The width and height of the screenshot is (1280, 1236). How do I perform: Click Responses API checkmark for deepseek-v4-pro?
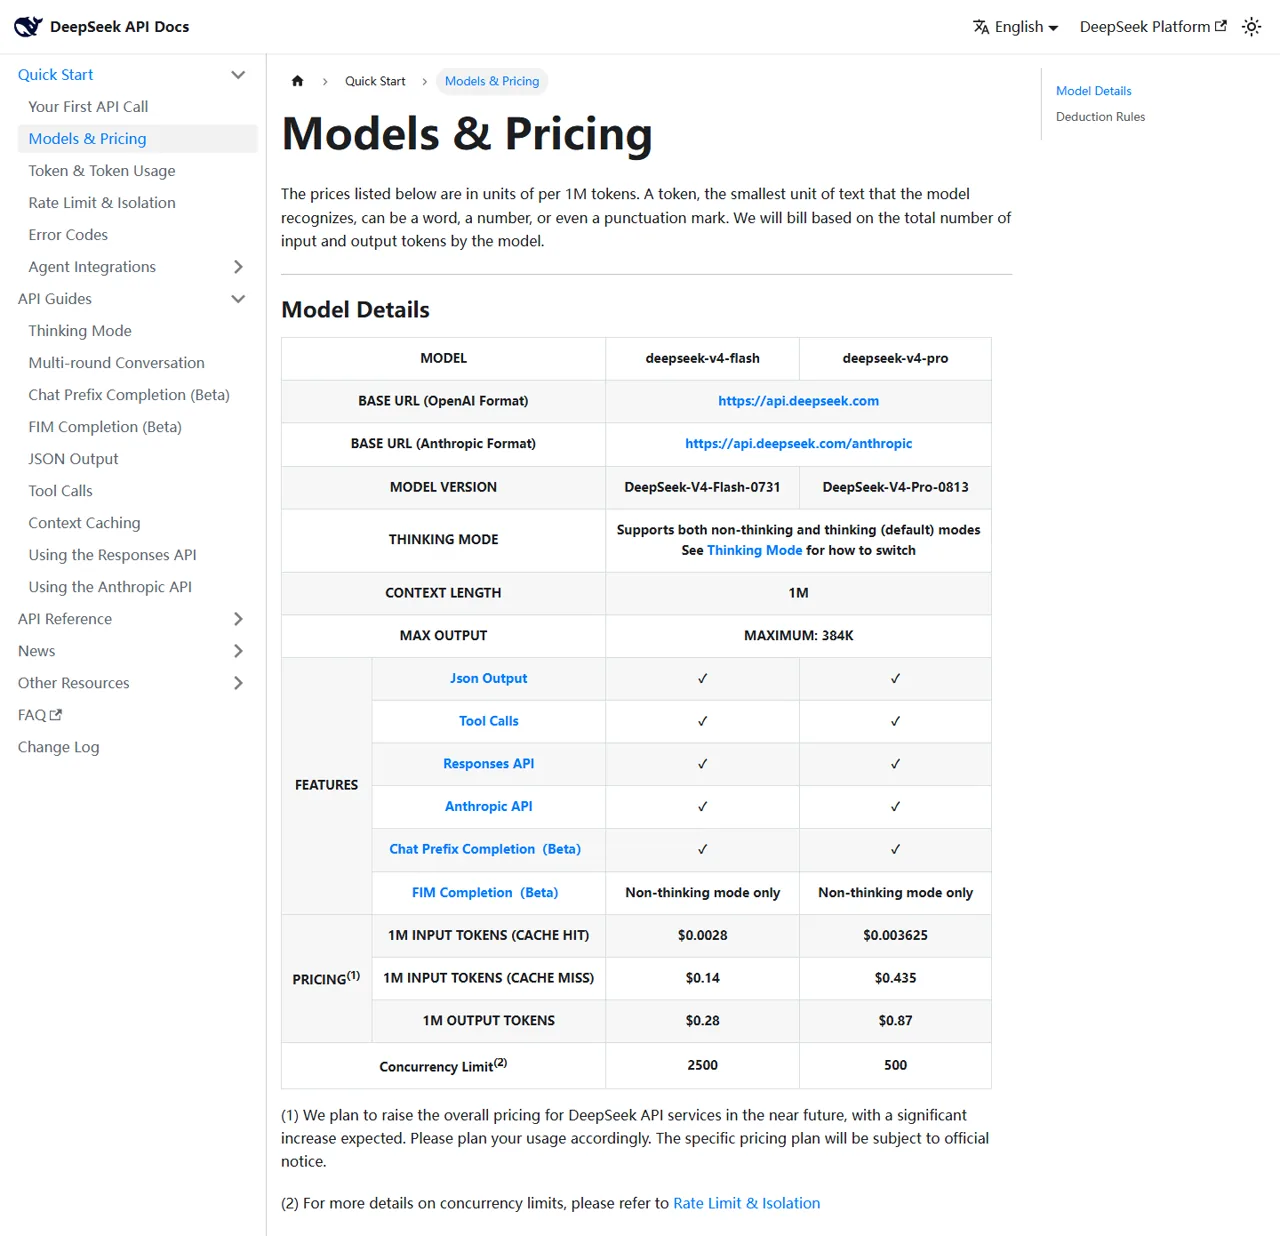coord(895,764)
